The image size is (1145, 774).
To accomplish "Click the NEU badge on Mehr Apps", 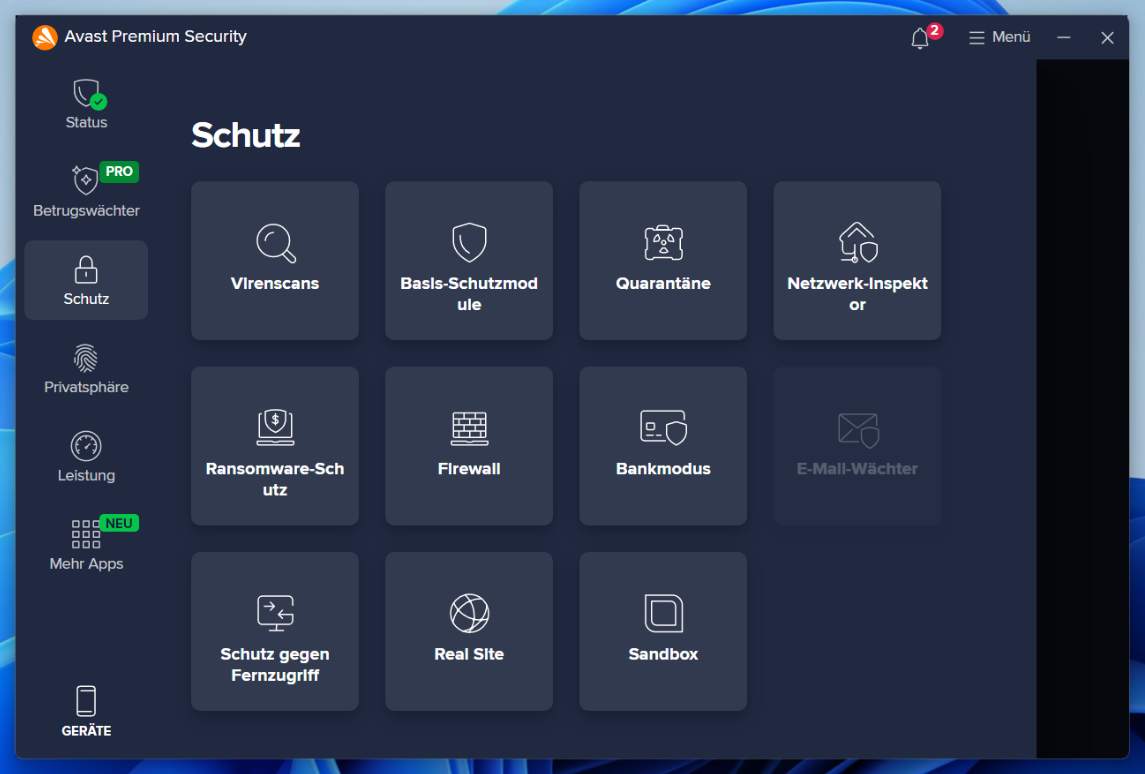I will coord(119,524).
